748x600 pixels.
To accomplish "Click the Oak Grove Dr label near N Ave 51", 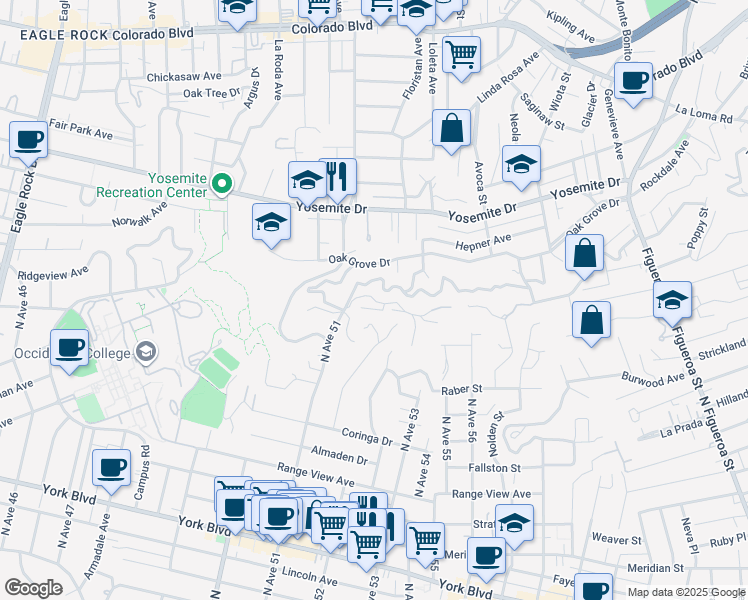I will [359, 261].
